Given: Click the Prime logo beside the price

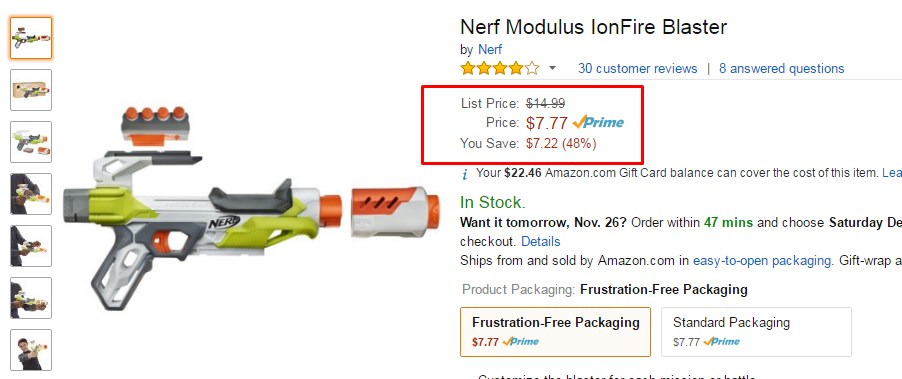Looking at the screenshot, I should tap(598, 122).
